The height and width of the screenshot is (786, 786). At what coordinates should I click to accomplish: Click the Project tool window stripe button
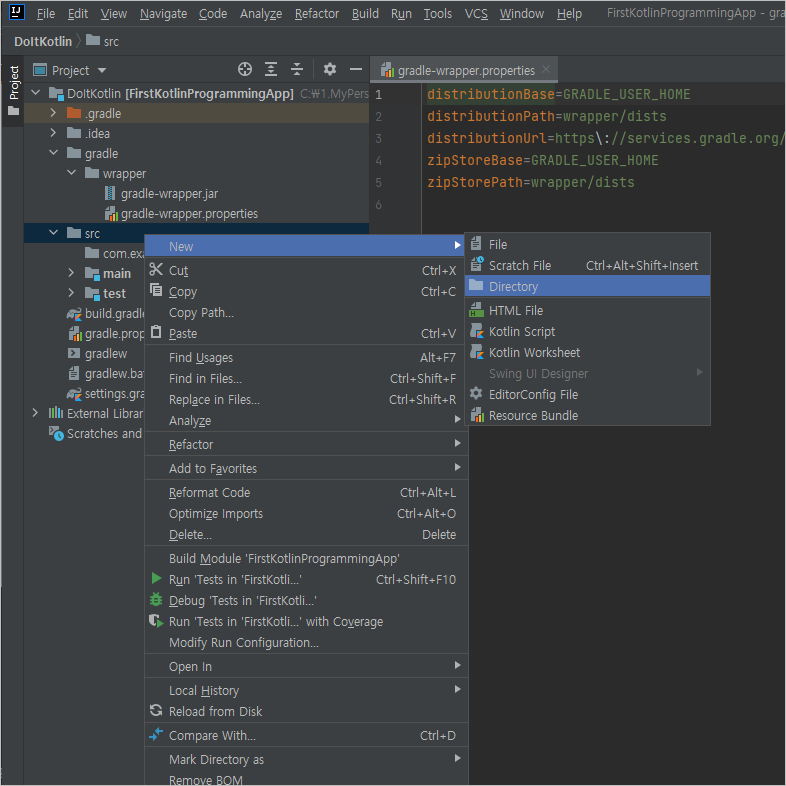pyautogui.click(x=14, y=91)
